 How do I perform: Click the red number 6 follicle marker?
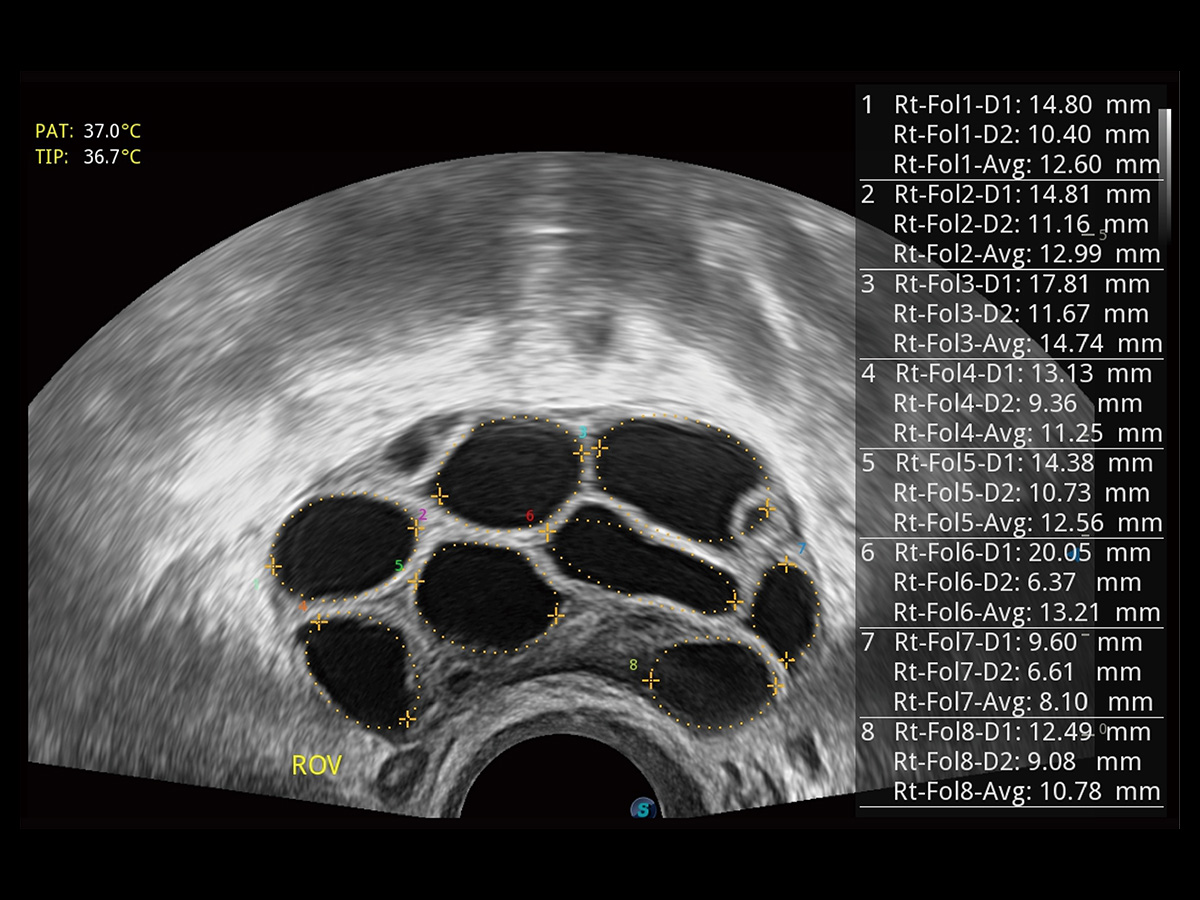(x=530, y=515)
